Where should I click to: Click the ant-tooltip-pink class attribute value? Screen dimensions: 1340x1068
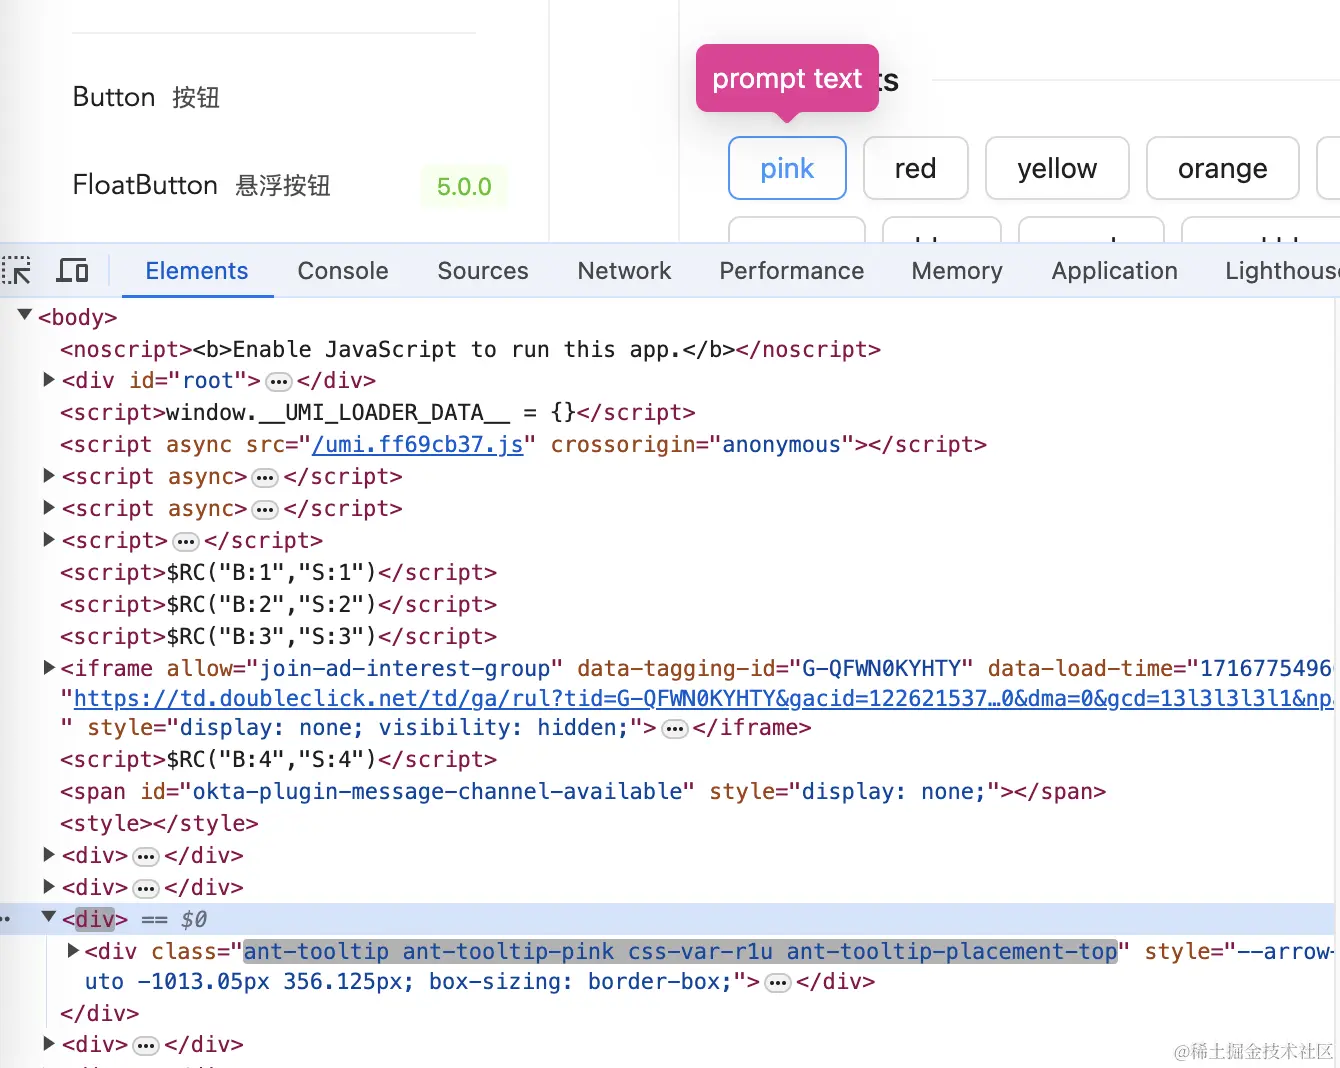point(680,951)
